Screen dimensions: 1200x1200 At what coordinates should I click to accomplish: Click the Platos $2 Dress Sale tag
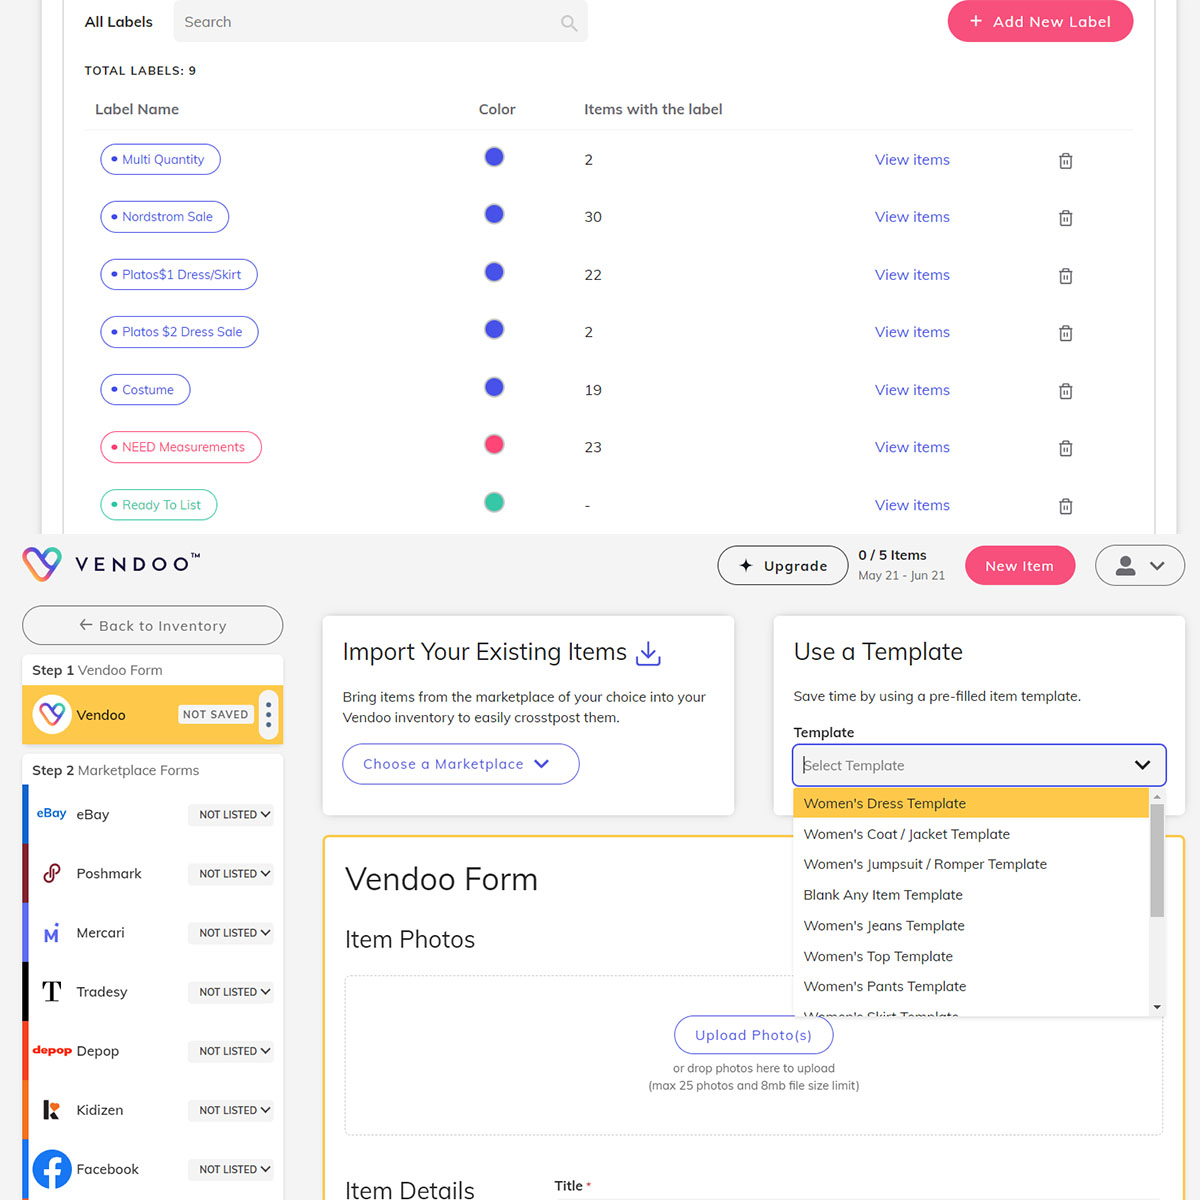tap(179, 332)
